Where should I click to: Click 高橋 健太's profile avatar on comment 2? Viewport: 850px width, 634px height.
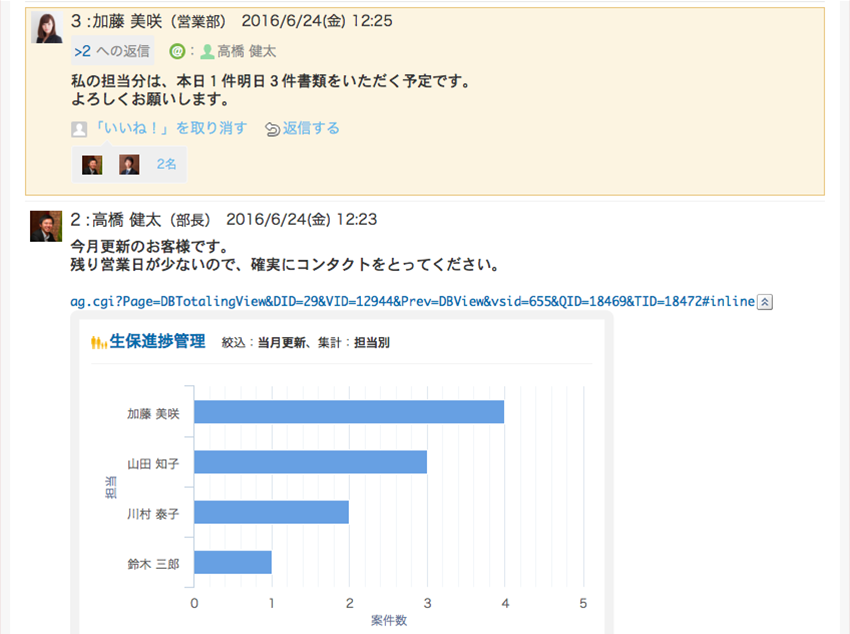point(46,226)
